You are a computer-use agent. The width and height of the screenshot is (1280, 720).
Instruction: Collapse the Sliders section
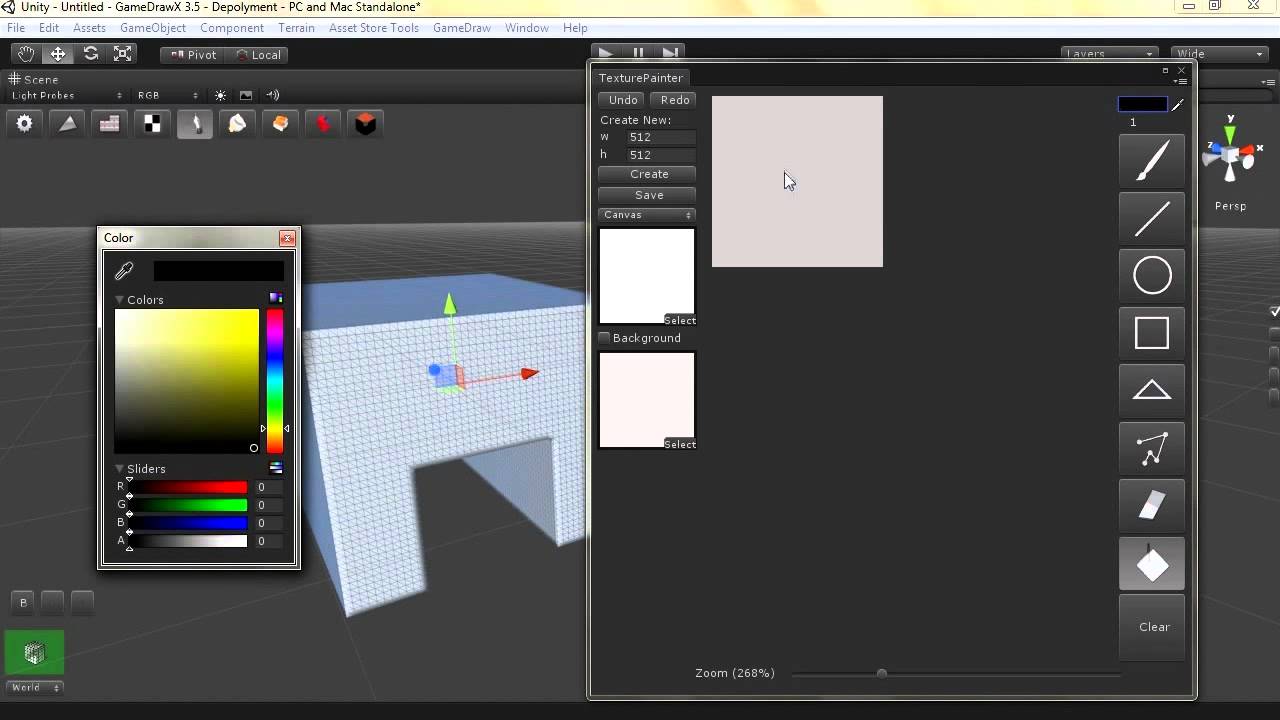click(119, 468)
